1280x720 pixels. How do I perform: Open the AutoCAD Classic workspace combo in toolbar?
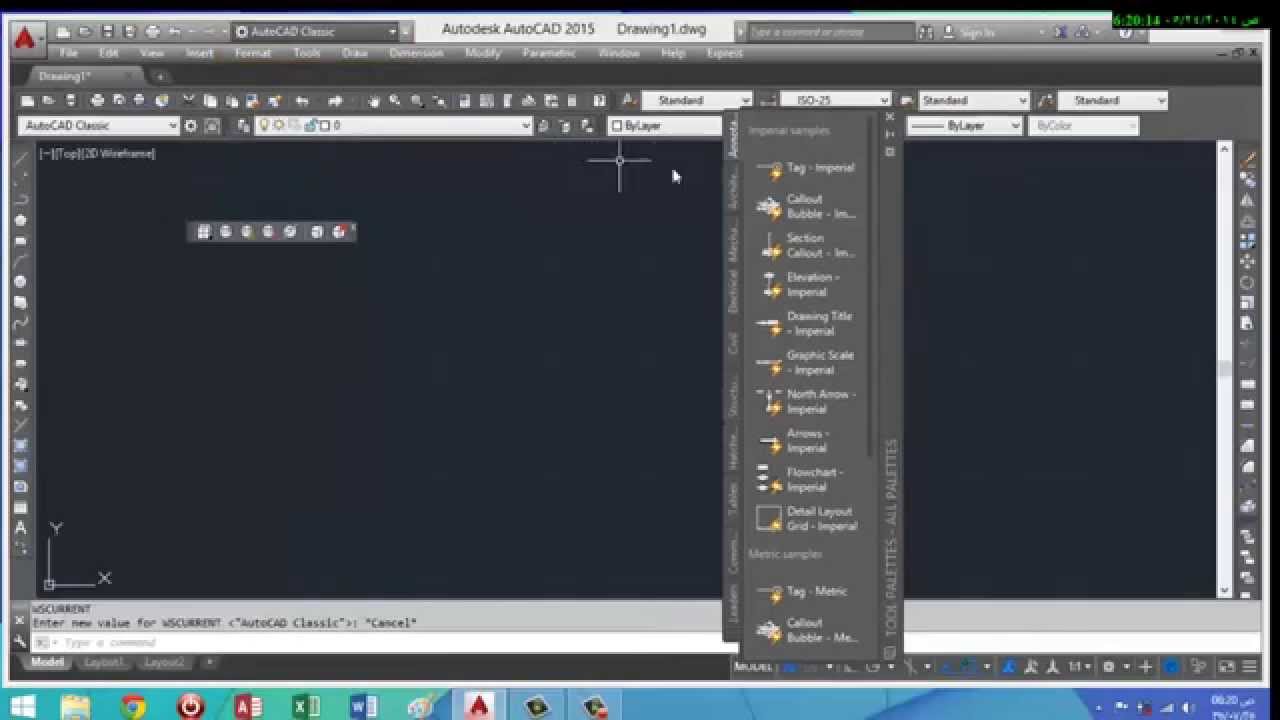(98, 126)
